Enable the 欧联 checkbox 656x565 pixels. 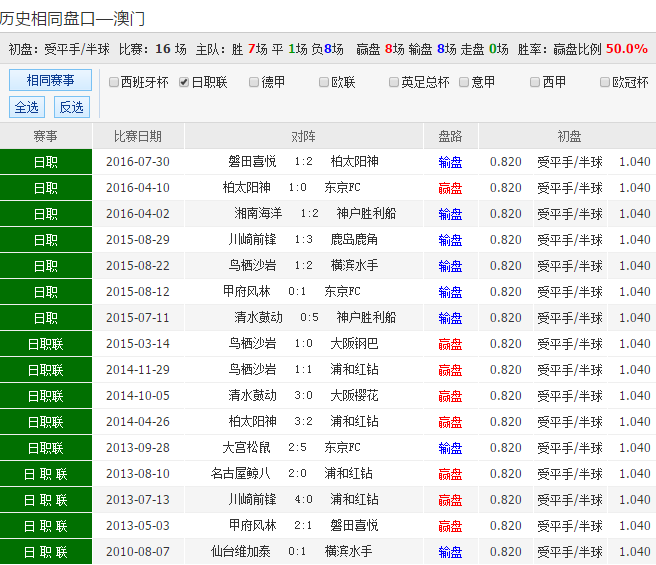click(324, 82)
